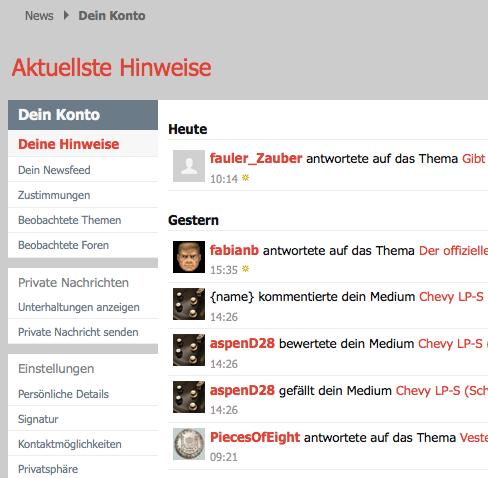Viewport: 488px width, 478px height.
Task: Open Persönliche Details settings
Action: pyautogui.click(x=83, y=394)
